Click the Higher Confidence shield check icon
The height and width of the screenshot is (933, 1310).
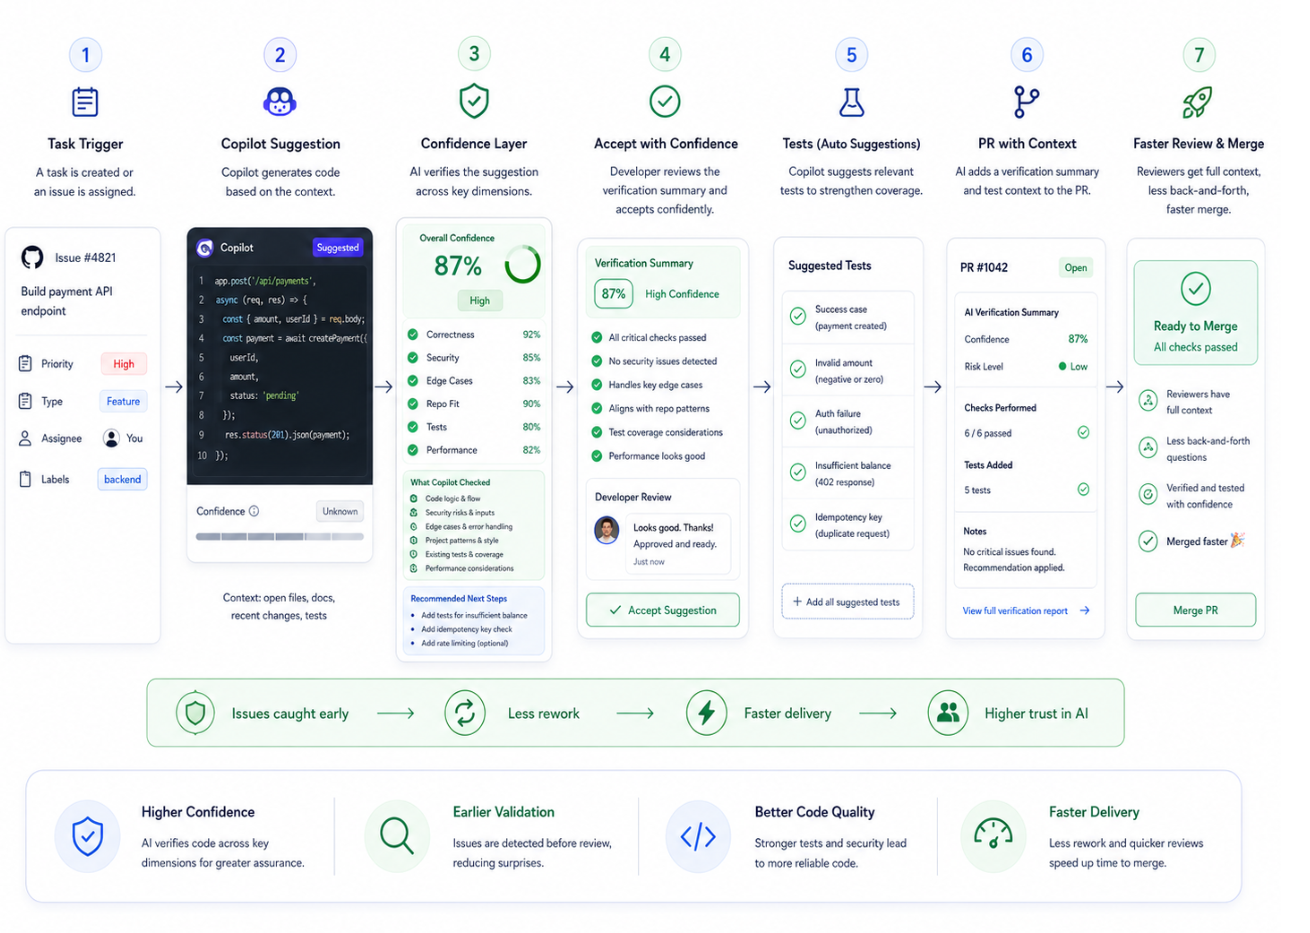88,836
